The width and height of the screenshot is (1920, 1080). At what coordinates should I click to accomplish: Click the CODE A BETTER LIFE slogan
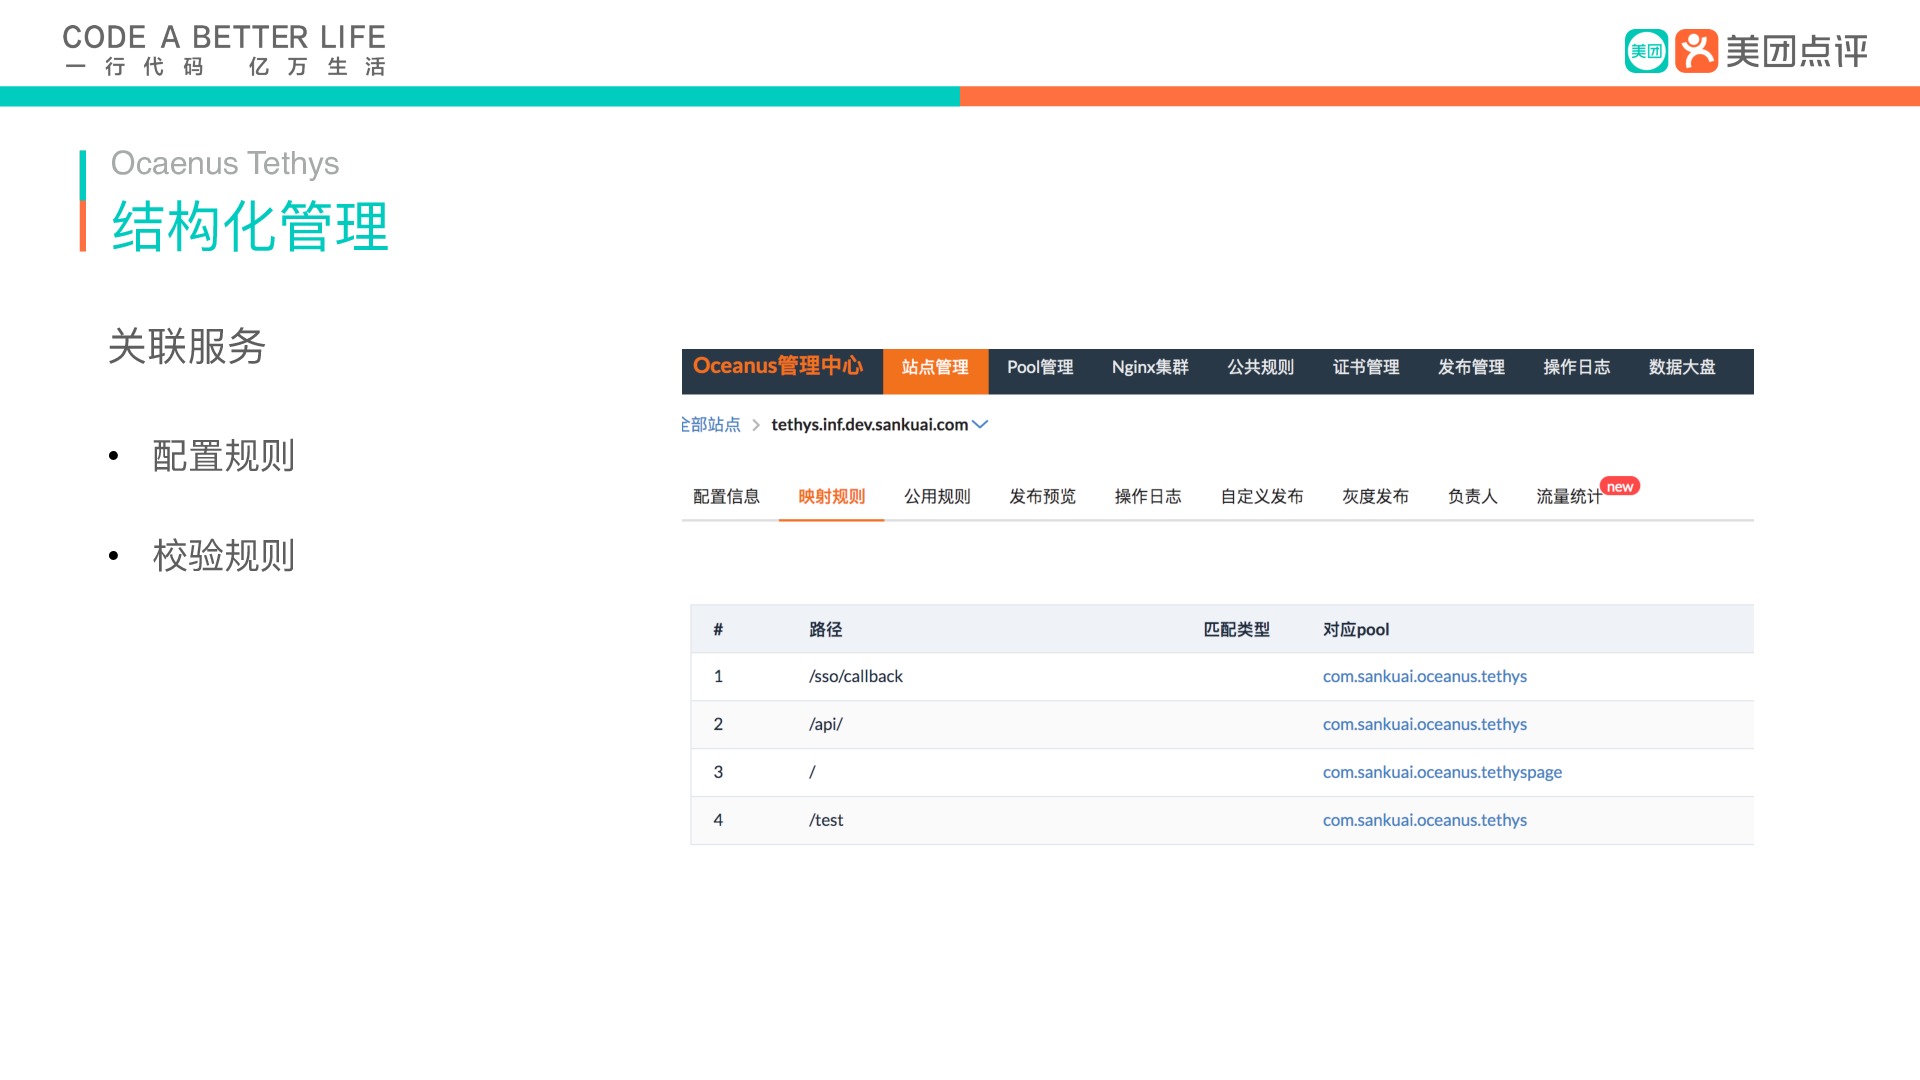[x=224, y=38]
